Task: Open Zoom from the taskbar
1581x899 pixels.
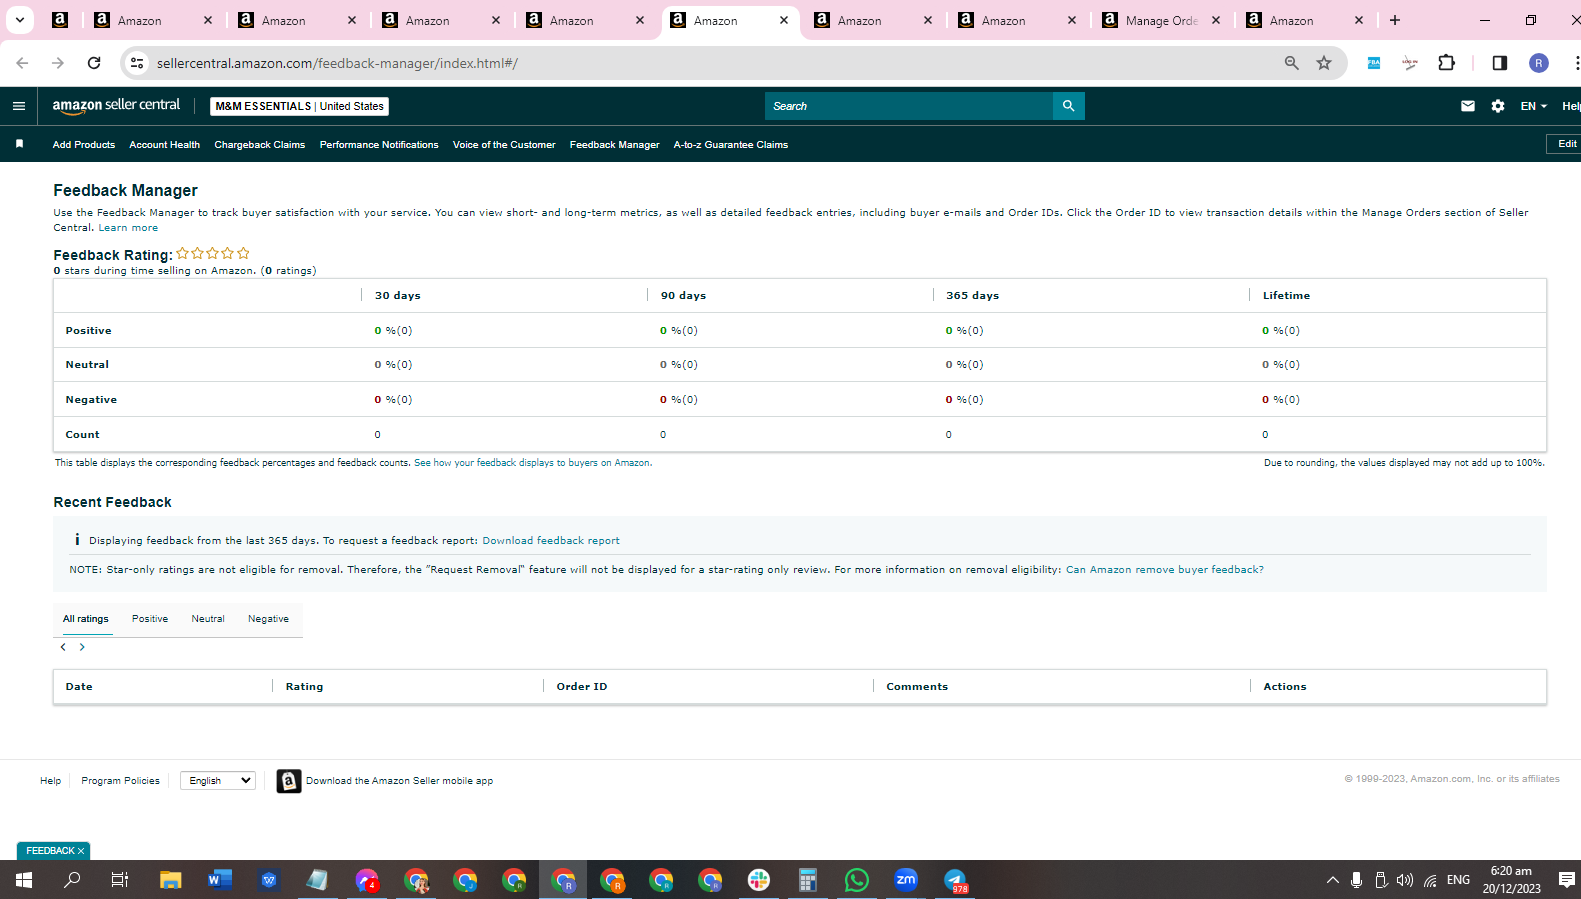Action: click(906, 880)
